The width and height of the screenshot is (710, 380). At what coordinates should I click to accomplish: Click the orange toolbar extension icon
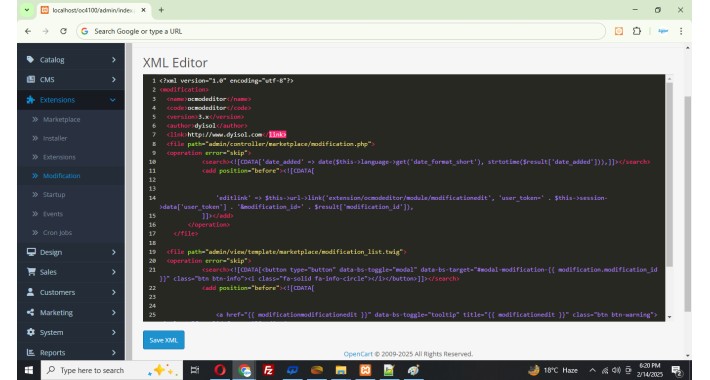(x=619, y=31)
